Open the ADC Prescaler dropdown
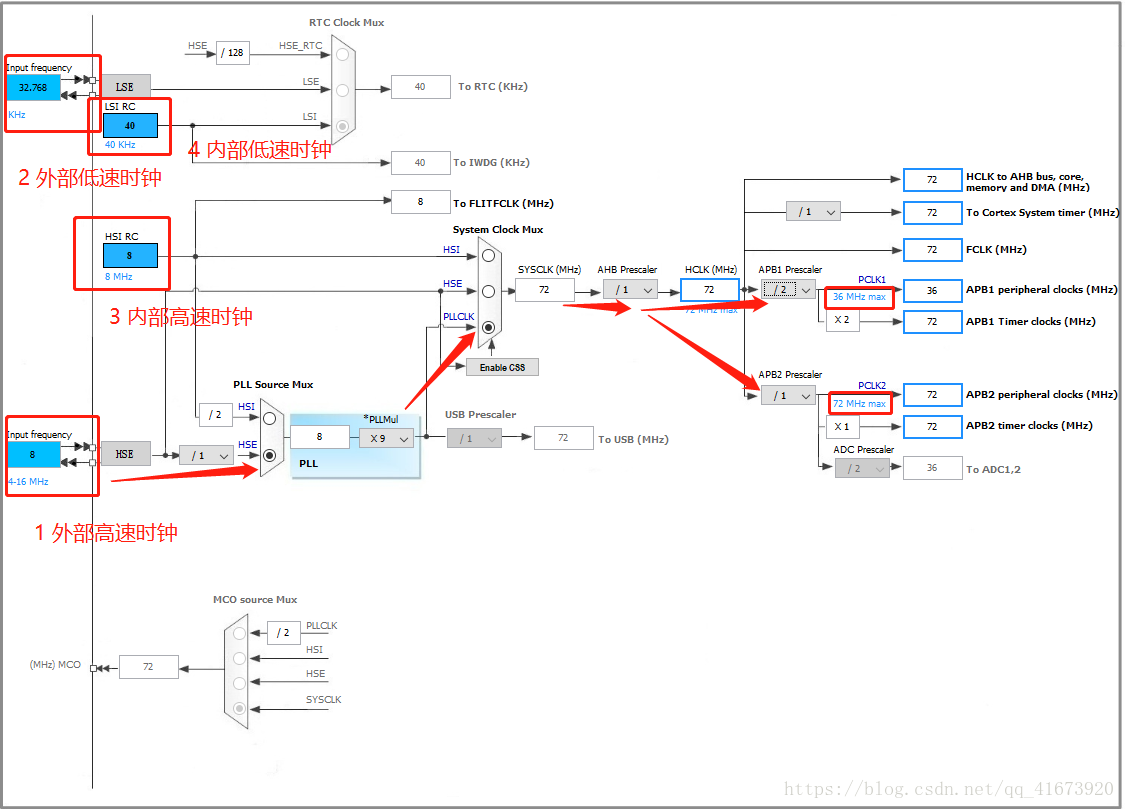 [862, 469]
